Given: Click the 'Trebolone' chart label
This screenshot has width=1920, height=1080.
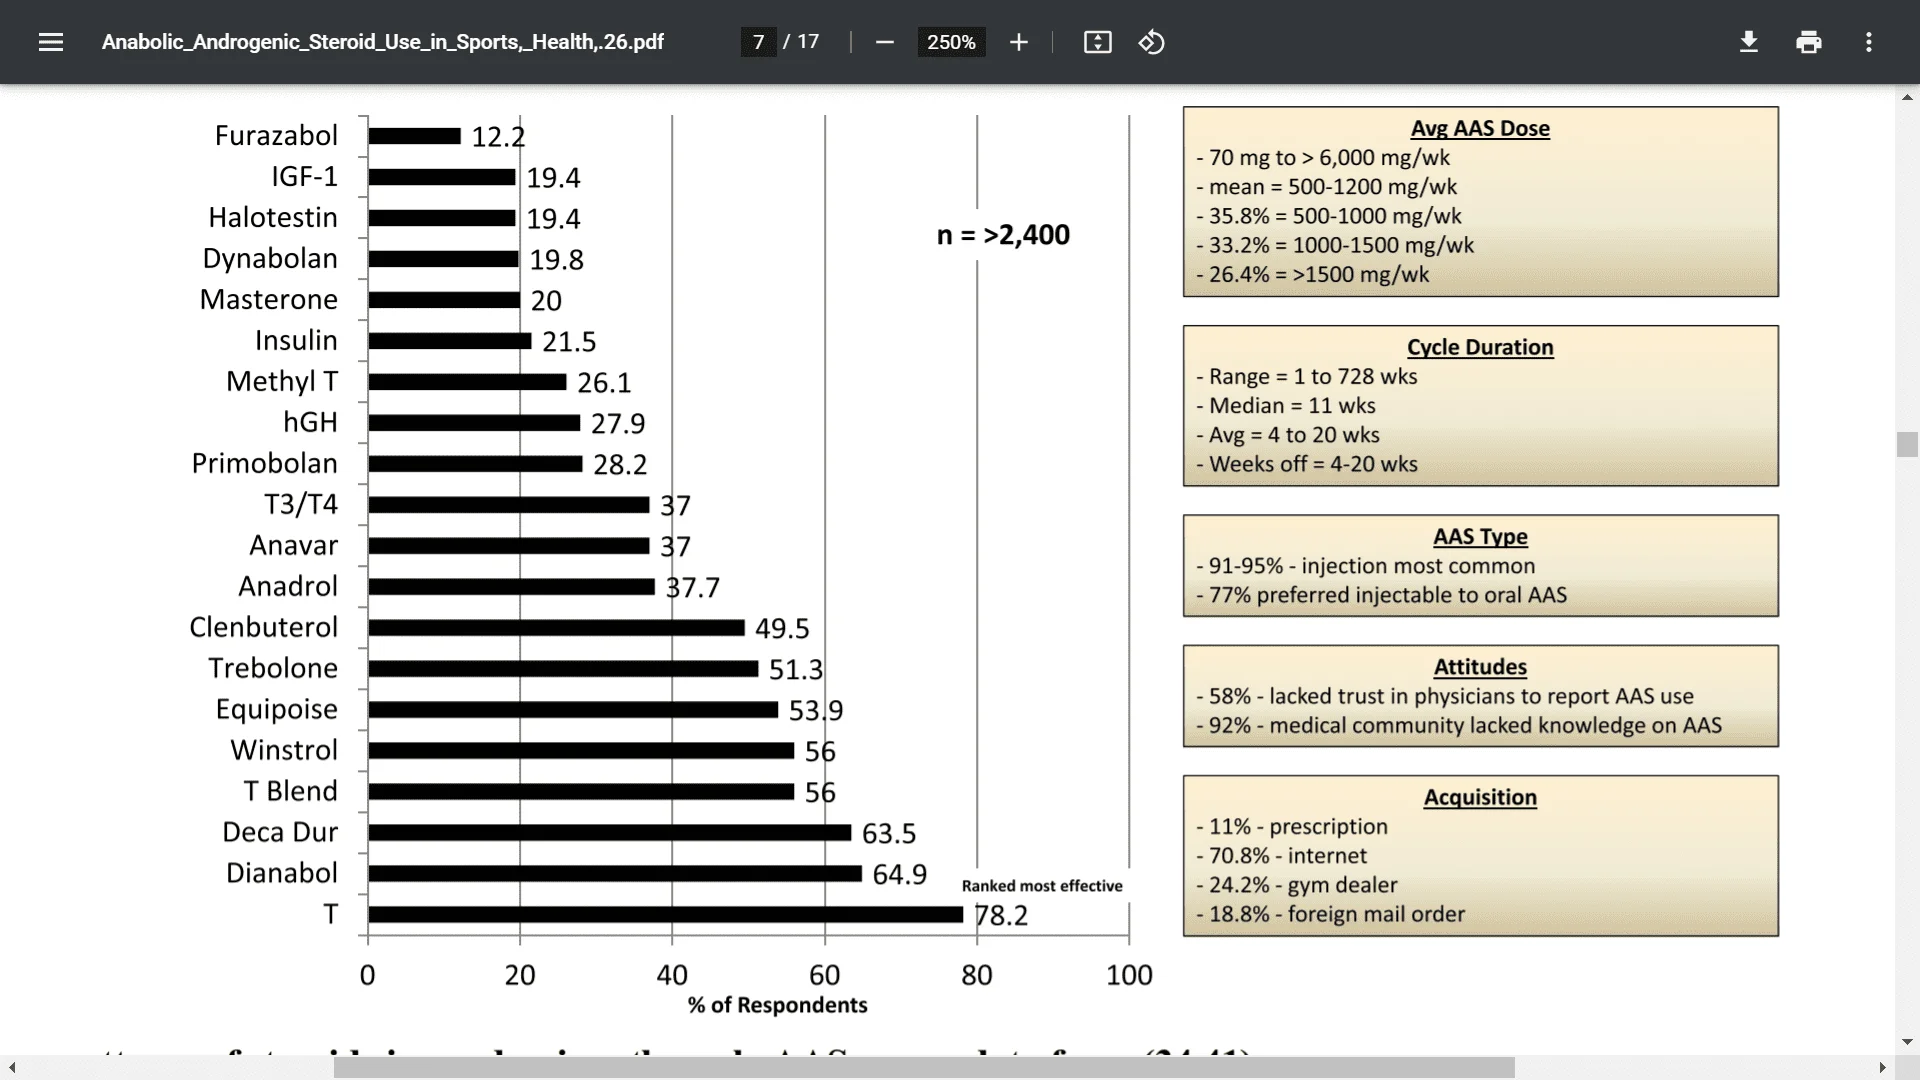Looking at the screenshot, I should tap(273, 668).
